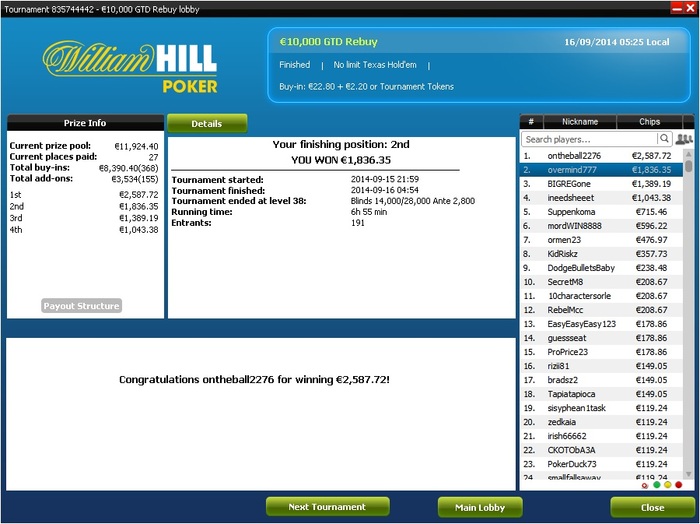Sort by the Nickname column header
700x524 pixels.
tap(580, 121)
